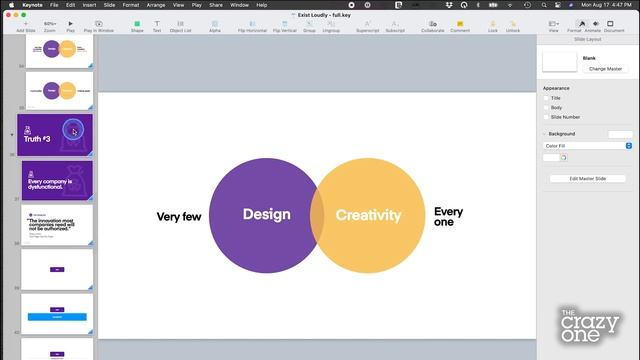
Task: Click the Group toolbar icon
Action: coord(309,24)
